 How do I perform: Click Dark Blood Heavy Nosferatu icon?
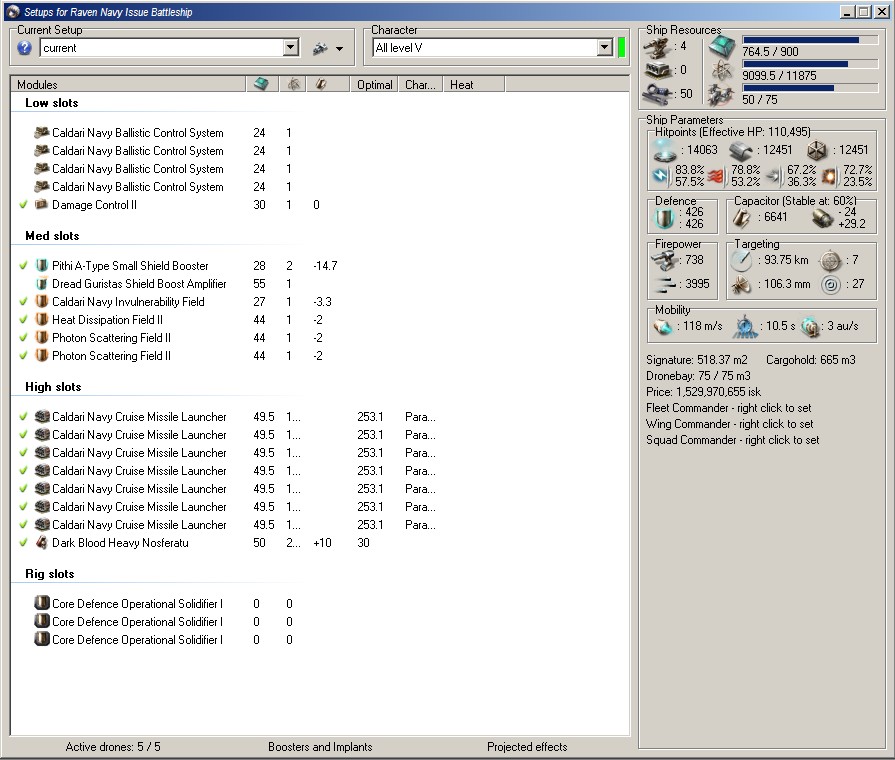coord(41,542)
